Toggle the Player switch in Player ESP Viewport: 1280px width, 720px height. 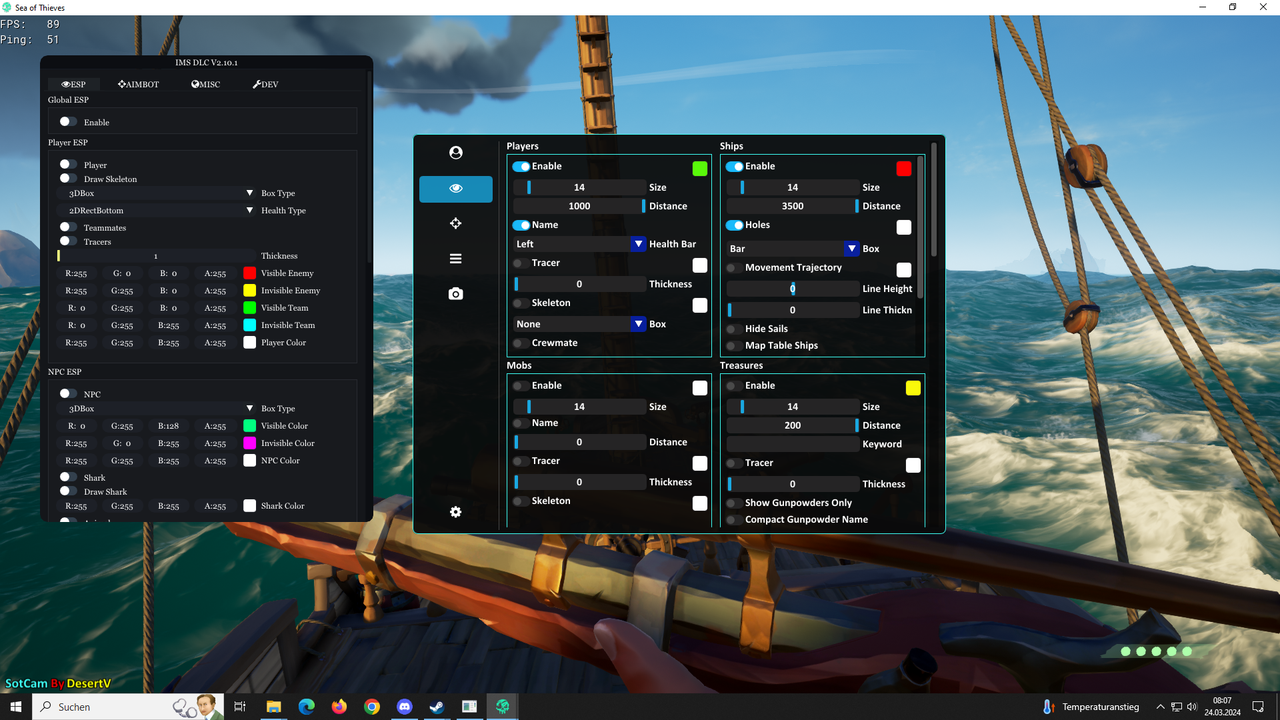coord(68,165)
